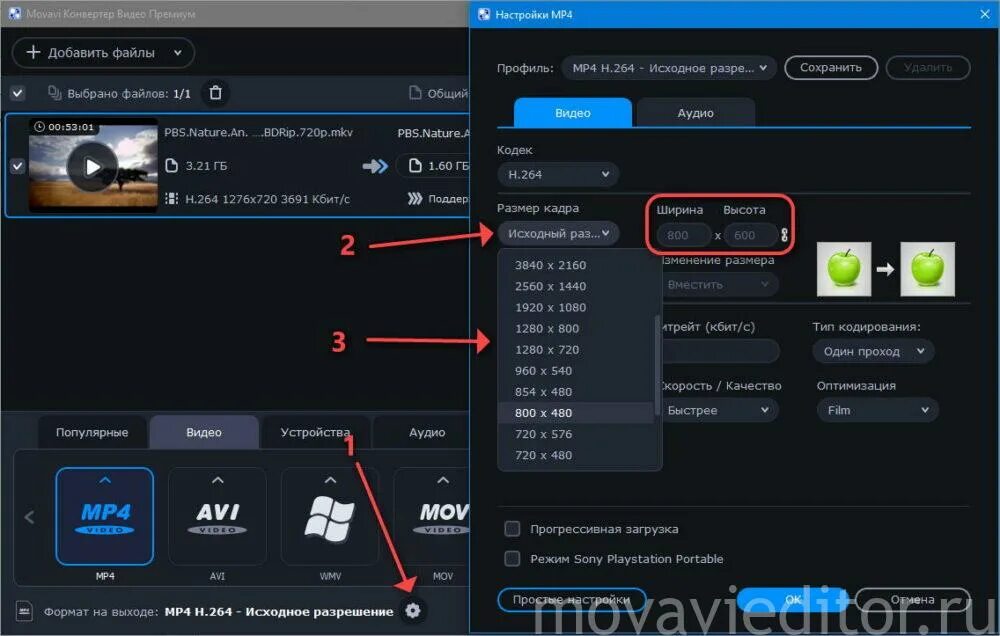Click the original apple preview image
The height and width of the screenshot is (636, 1000).
(x=844, y=269)
